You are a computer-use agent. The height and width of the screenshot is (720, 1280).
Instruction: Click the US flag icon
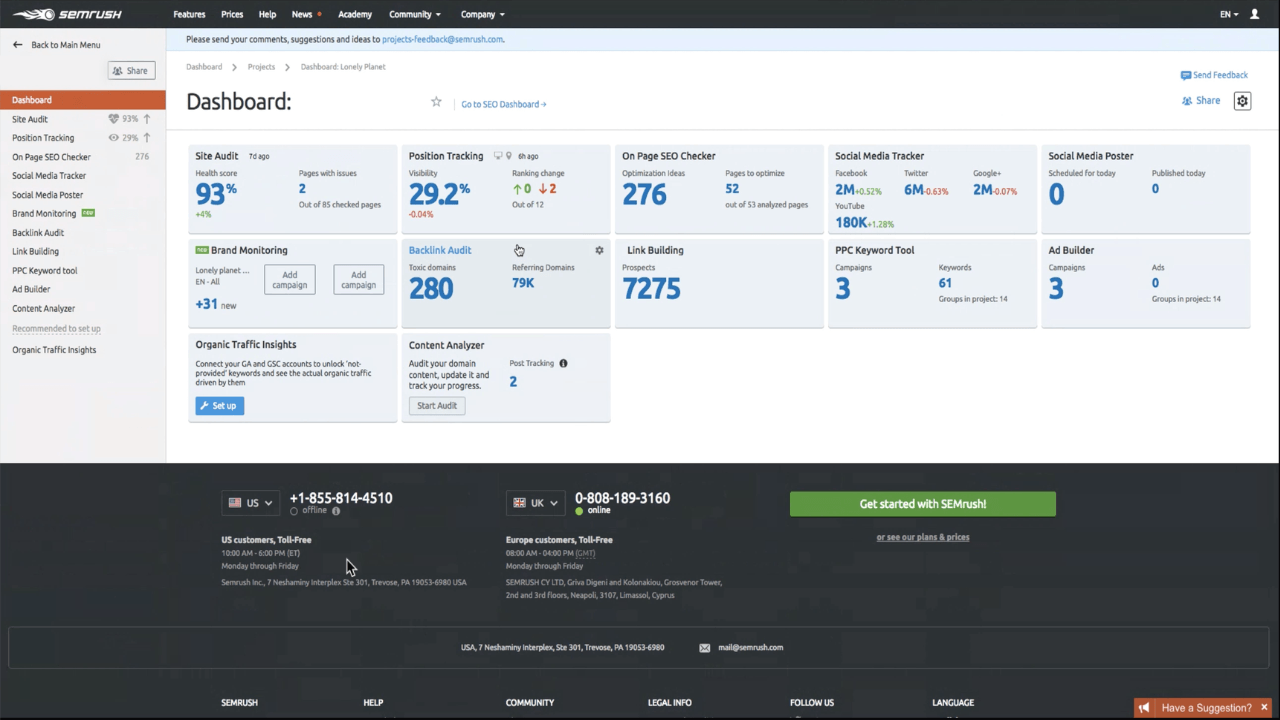tap(235, 503)
